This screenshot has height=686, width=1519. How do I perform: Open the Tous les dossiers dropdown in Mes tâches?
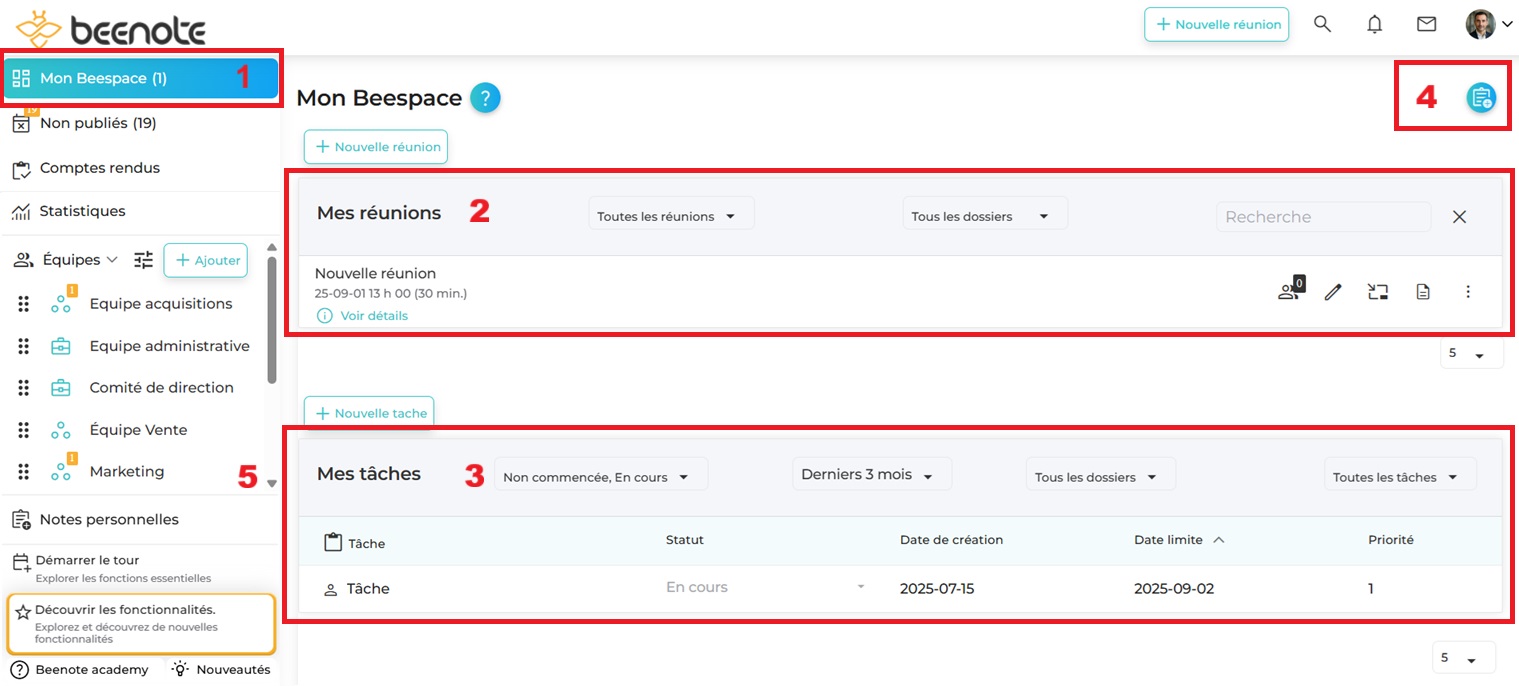point(1101,476)
